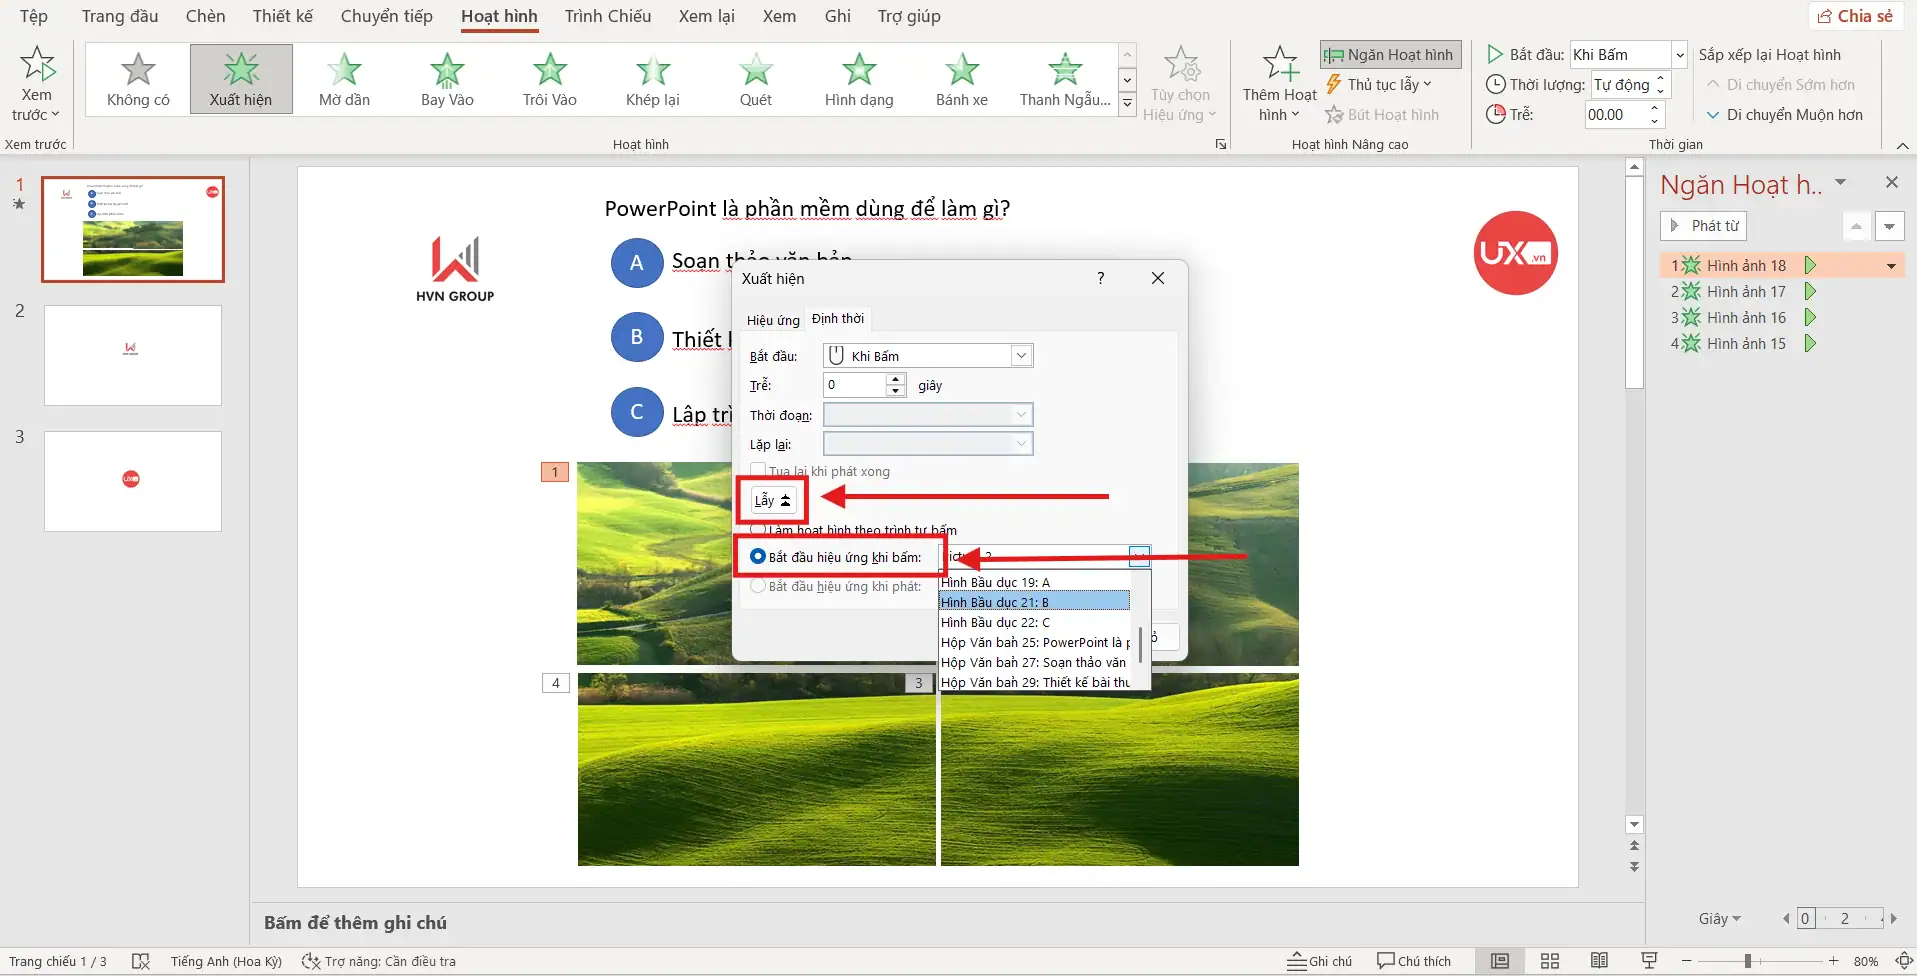Expand the Hình ảnh 18 animation options arrow
The height and width of the screenshot is (976, 1917).
[1891, 266]
